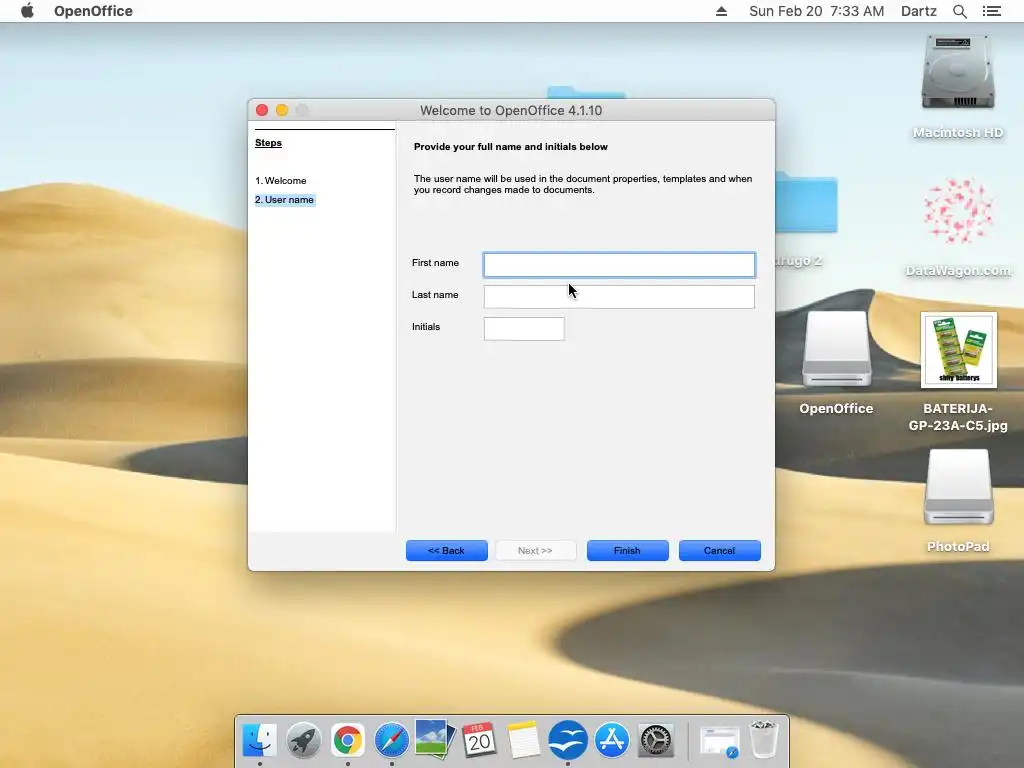Click the Steps heading

[268, 142]
